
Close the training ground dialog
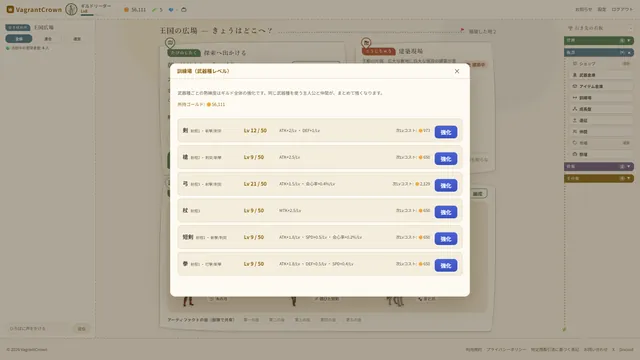pyautogui.click(x=457, y=71)
